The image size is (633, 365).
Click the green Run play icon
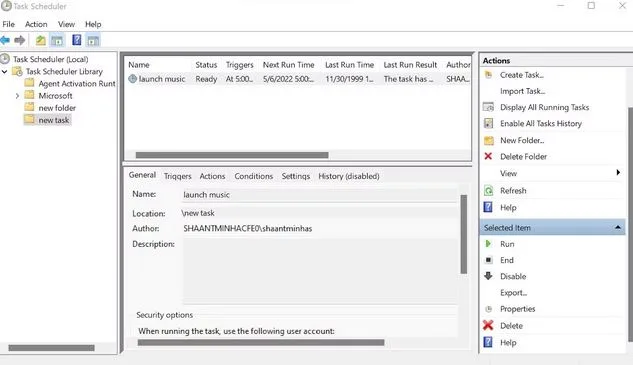pyautogui.click(x=488, y=244)
